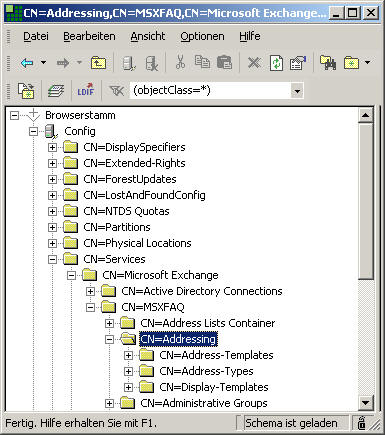Click the vertical scrollbar thumb
Viewport: 385px width, 435px height.
[x=366, y=201]
